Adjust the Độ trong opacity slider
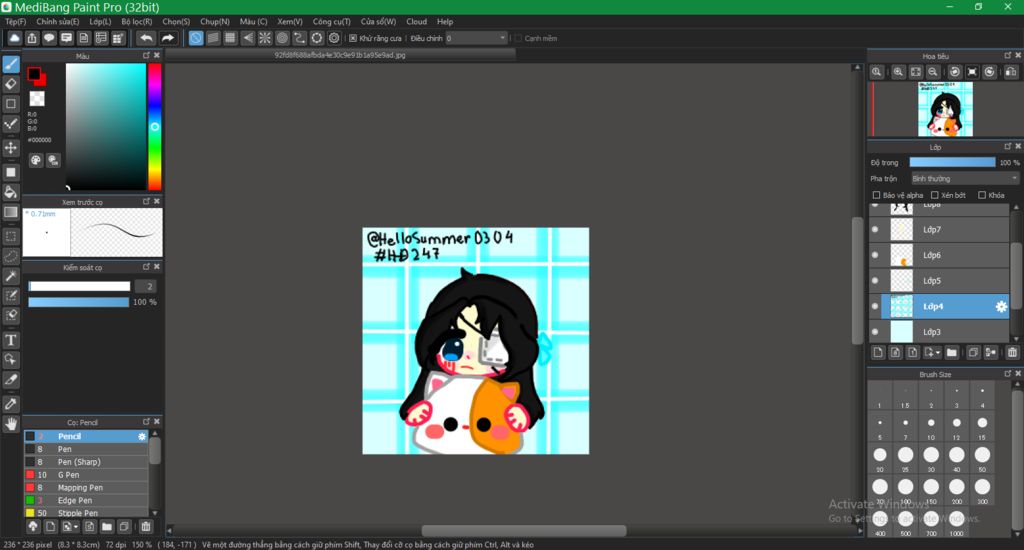This screenshot has width=1024, height=550. [x=952, y=163]
